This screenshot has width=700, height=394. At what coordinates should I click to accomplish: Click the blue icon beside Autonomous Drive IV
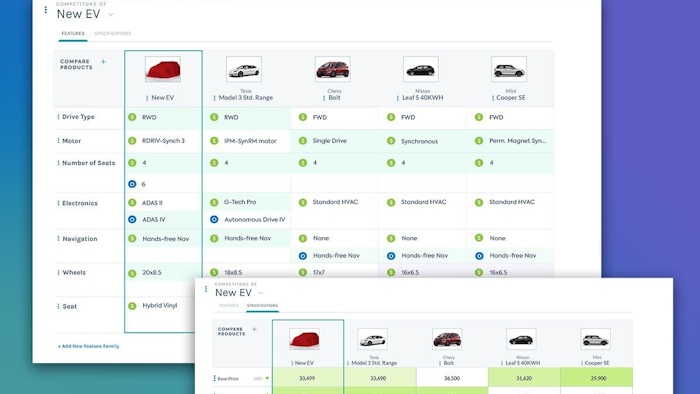point(214,220)
